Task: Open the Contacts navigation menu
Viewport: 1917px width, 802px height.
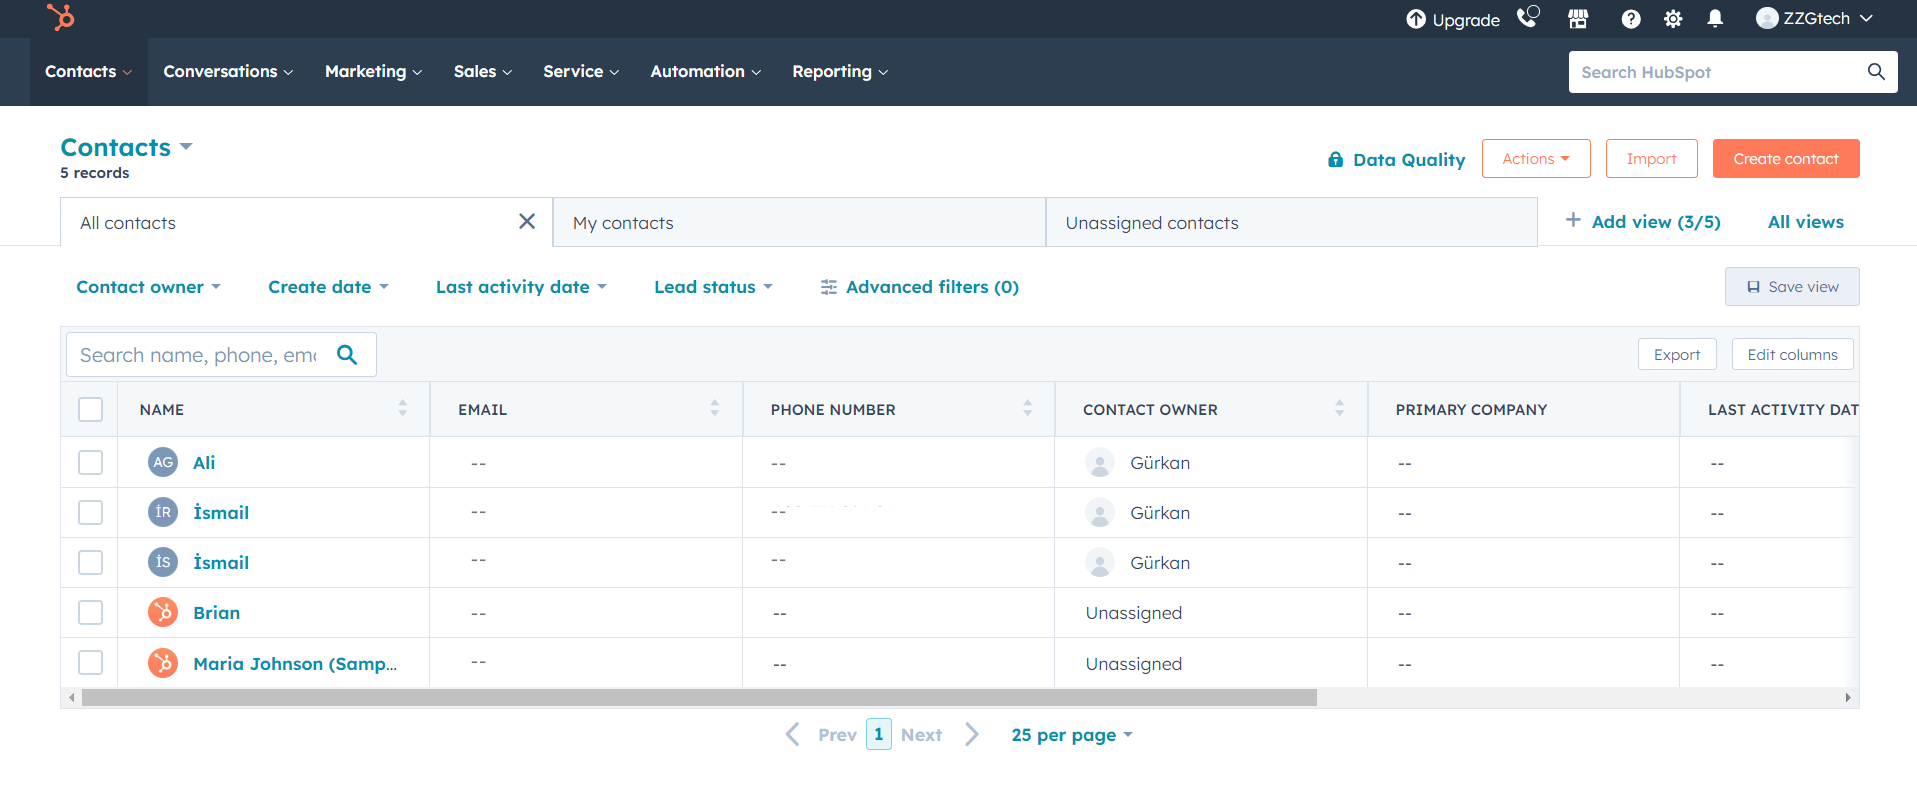Action: click(x=88, y=72)
